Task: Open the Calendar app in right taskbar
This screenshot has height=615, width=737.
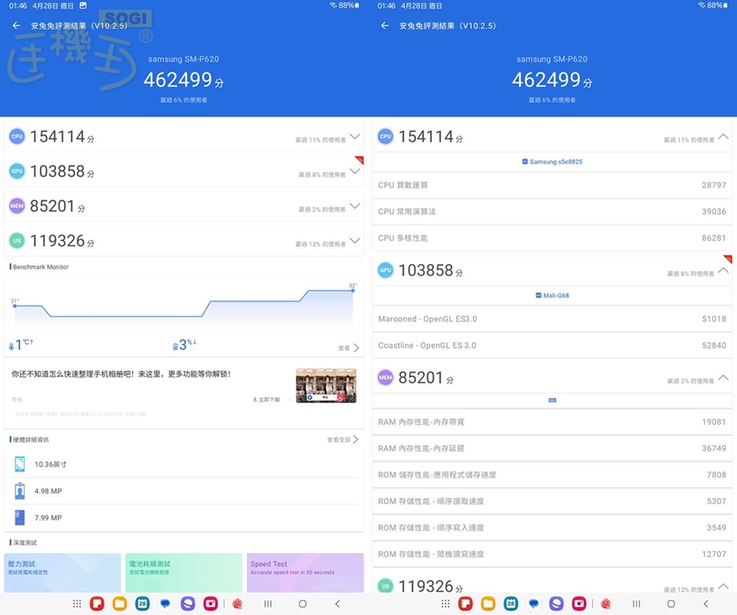Action: [x=511, y=604]
